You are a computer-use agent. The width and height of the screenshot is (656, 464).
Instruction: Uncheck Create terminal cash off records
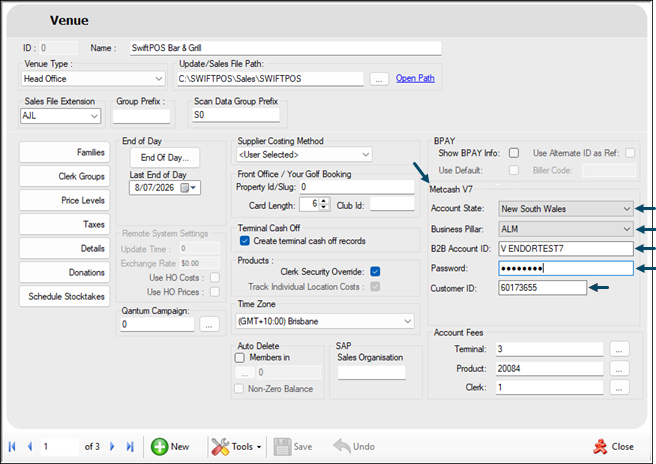(245, 241)
